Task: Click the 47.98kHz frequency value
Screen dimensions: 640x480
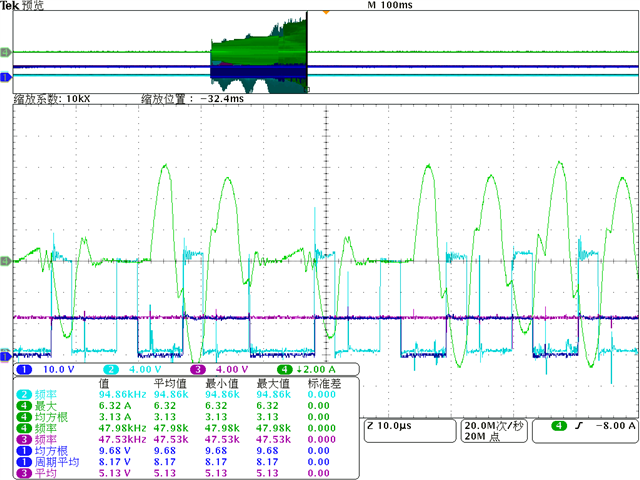Action: [122, 429]
